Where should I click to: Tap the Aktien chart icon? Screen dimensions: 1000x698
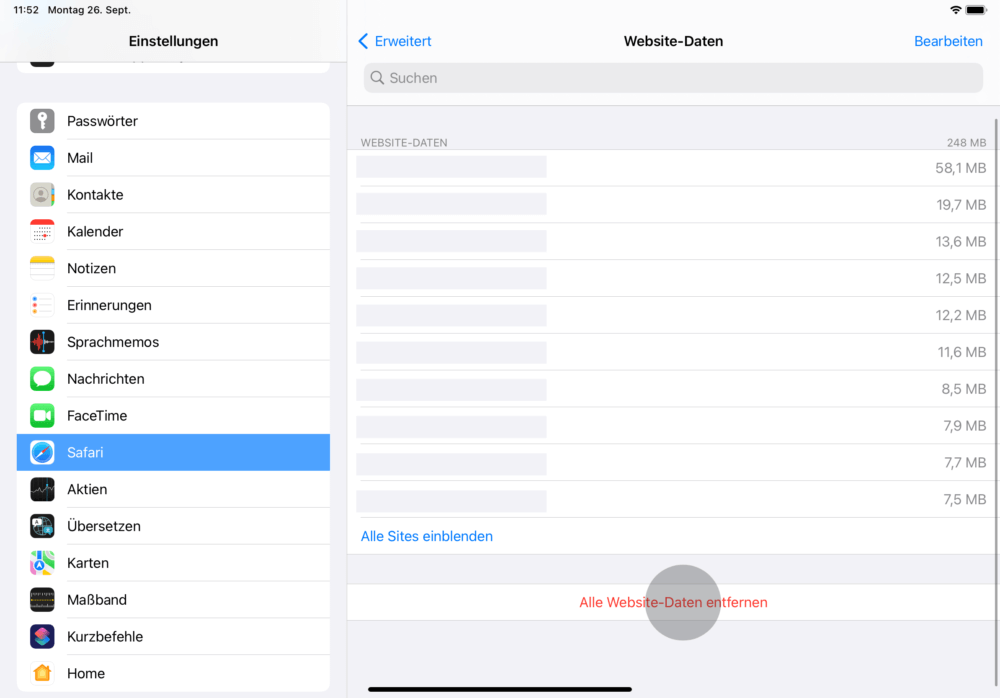[42, 489]
